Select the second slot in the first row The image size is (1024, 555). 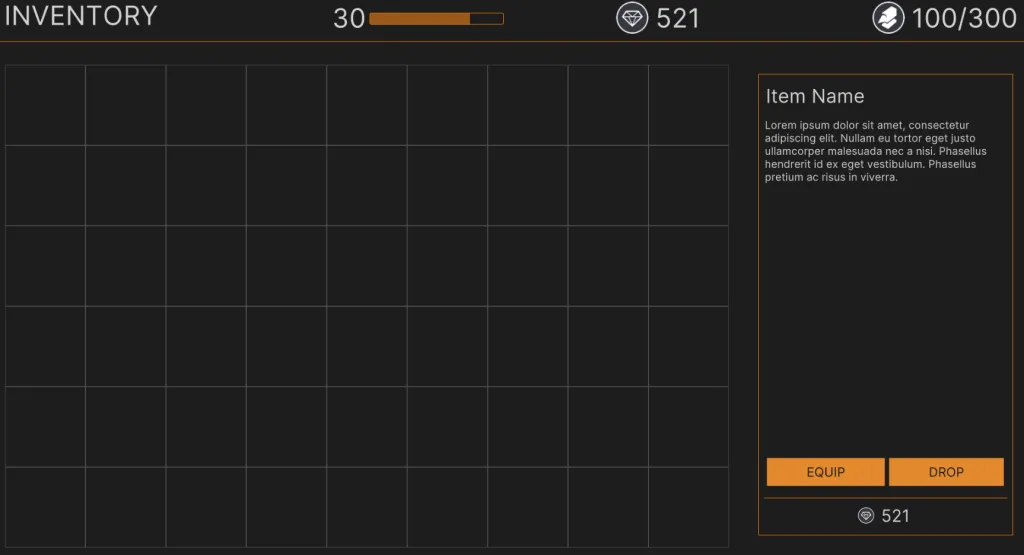(x=126, y=105)
